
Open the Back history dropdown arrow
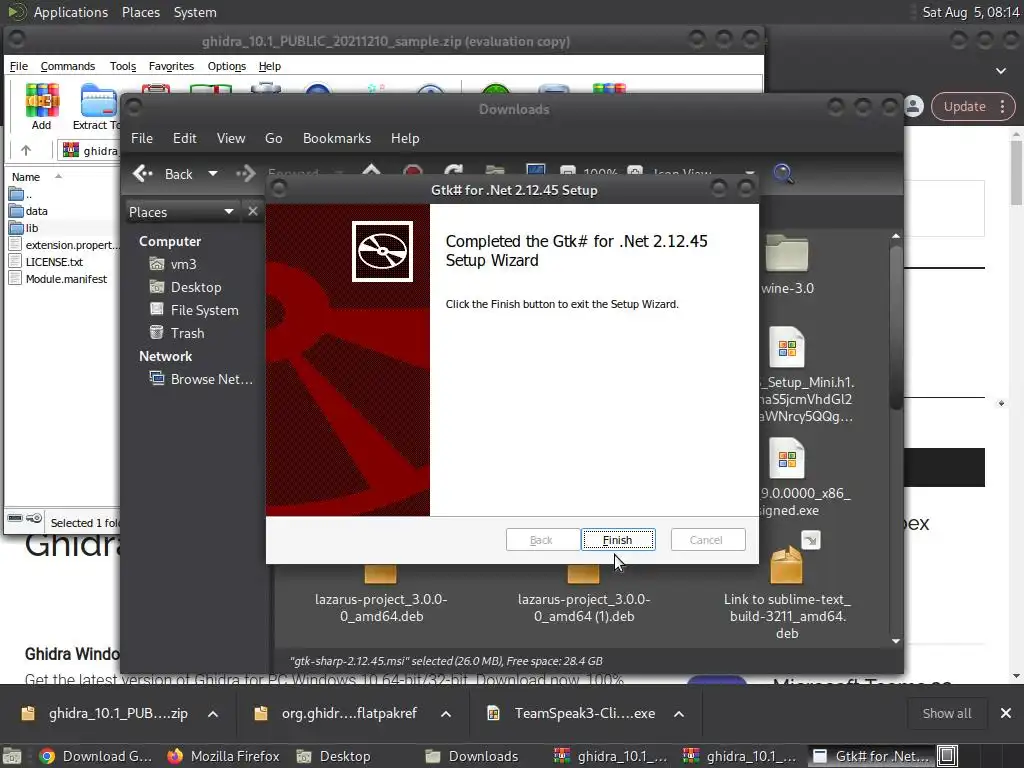(213, 174)
